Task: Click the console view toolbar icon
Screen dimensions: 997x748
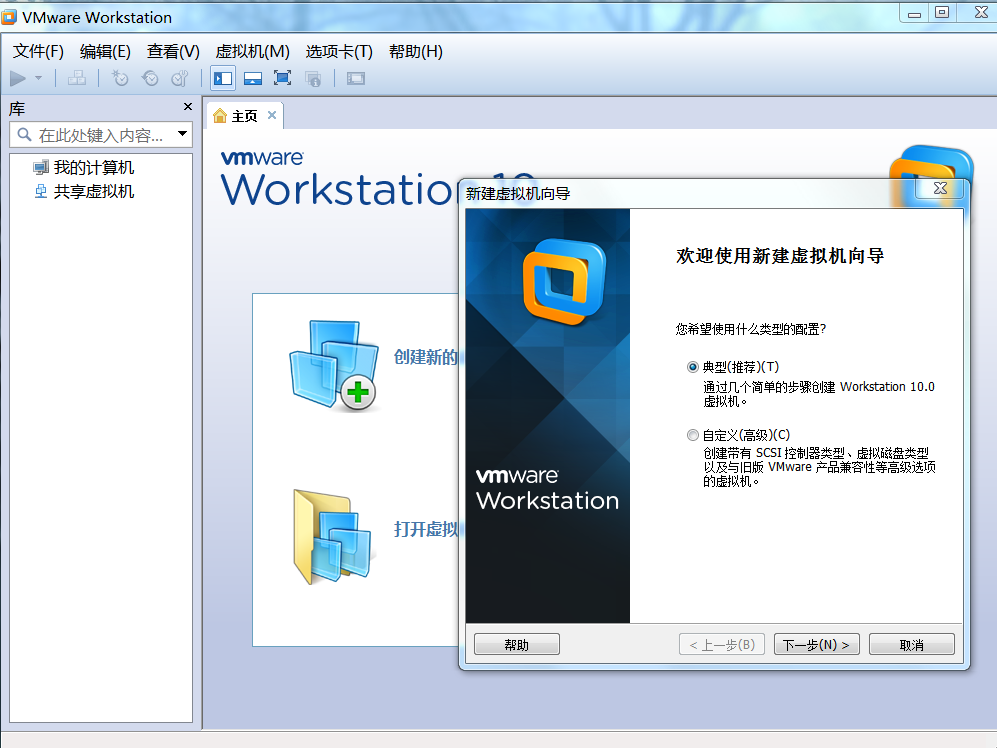Action: coord(355,78)
